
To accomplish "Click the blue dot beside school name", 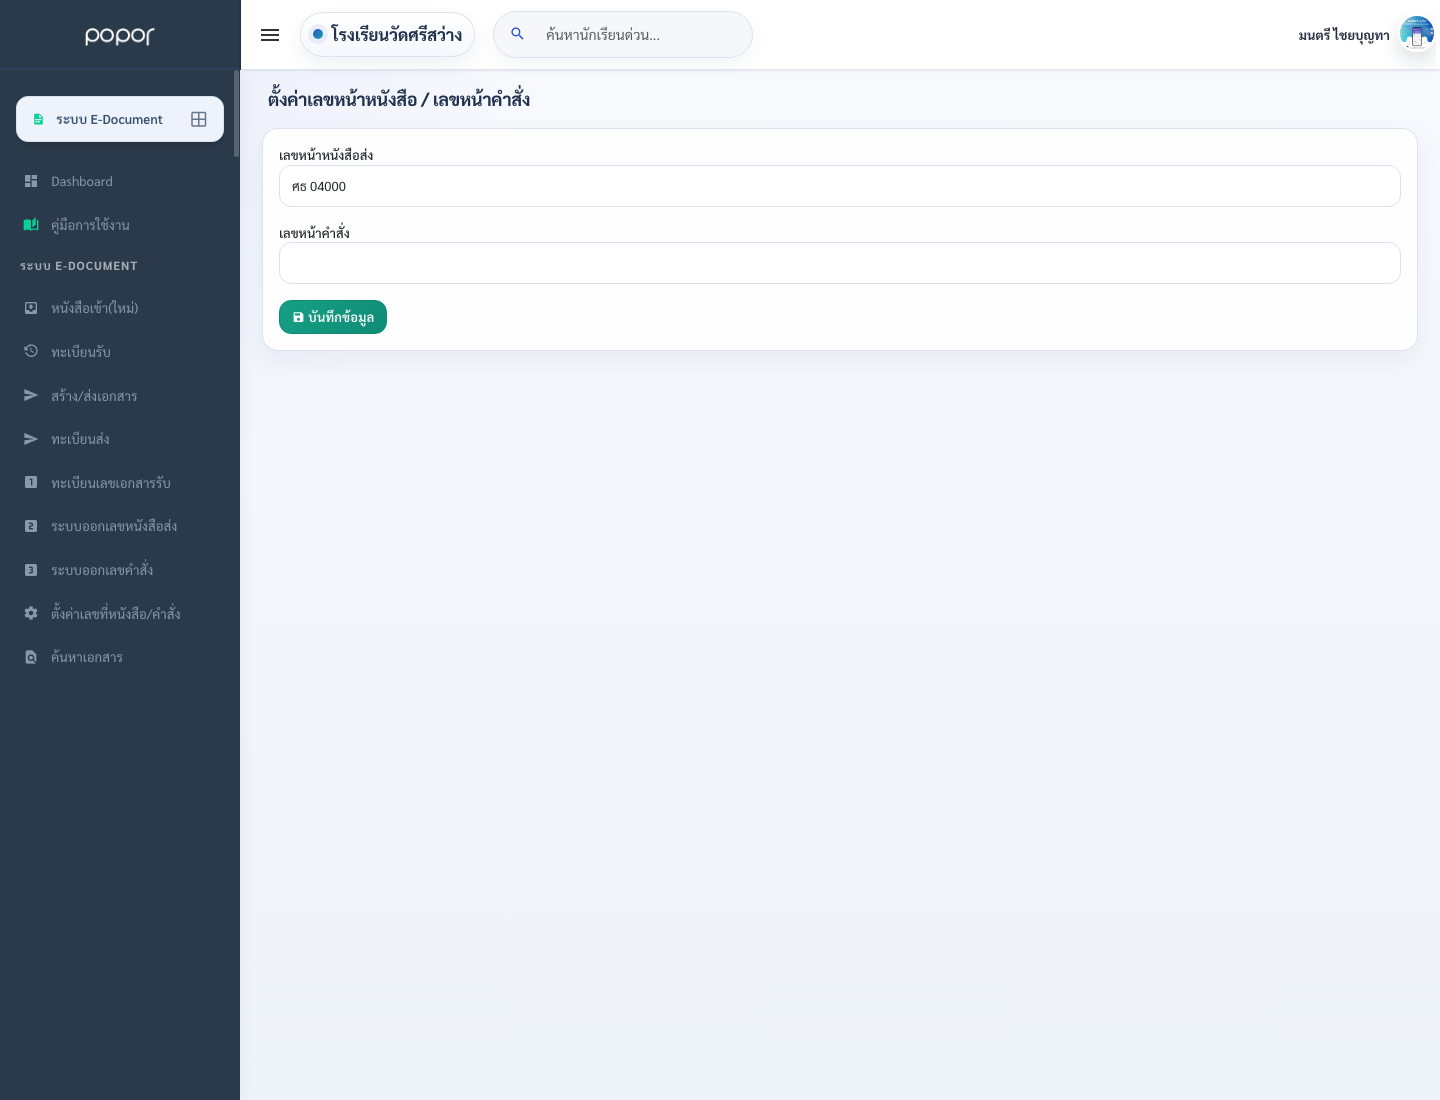I will pyautogui.click(x=318, y=34).
